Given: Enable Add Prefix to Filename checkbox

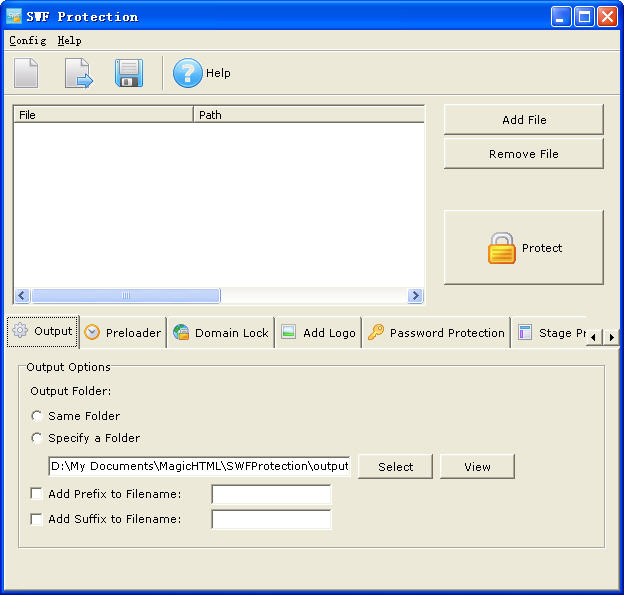Looking at the screenshot, I should click(36, 494).
